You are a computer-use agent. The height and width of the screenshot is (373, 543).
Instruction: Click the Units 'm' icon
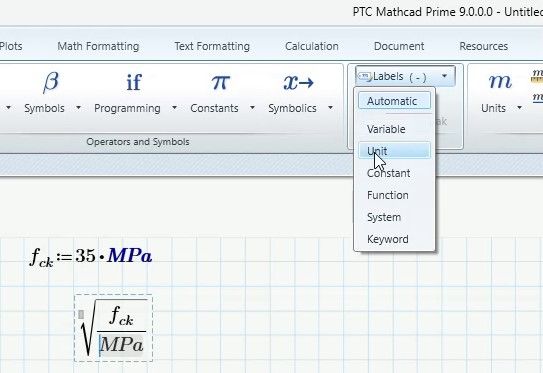point(500,82)
